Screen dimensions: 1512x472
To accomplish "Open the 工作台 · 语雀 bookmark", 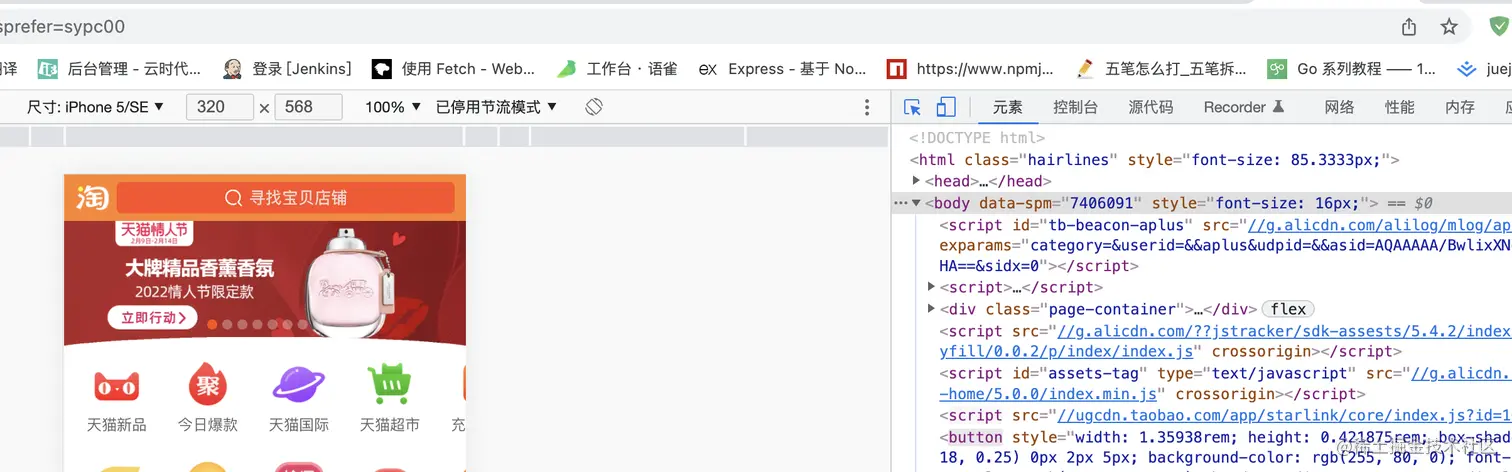I will point(617,69).
